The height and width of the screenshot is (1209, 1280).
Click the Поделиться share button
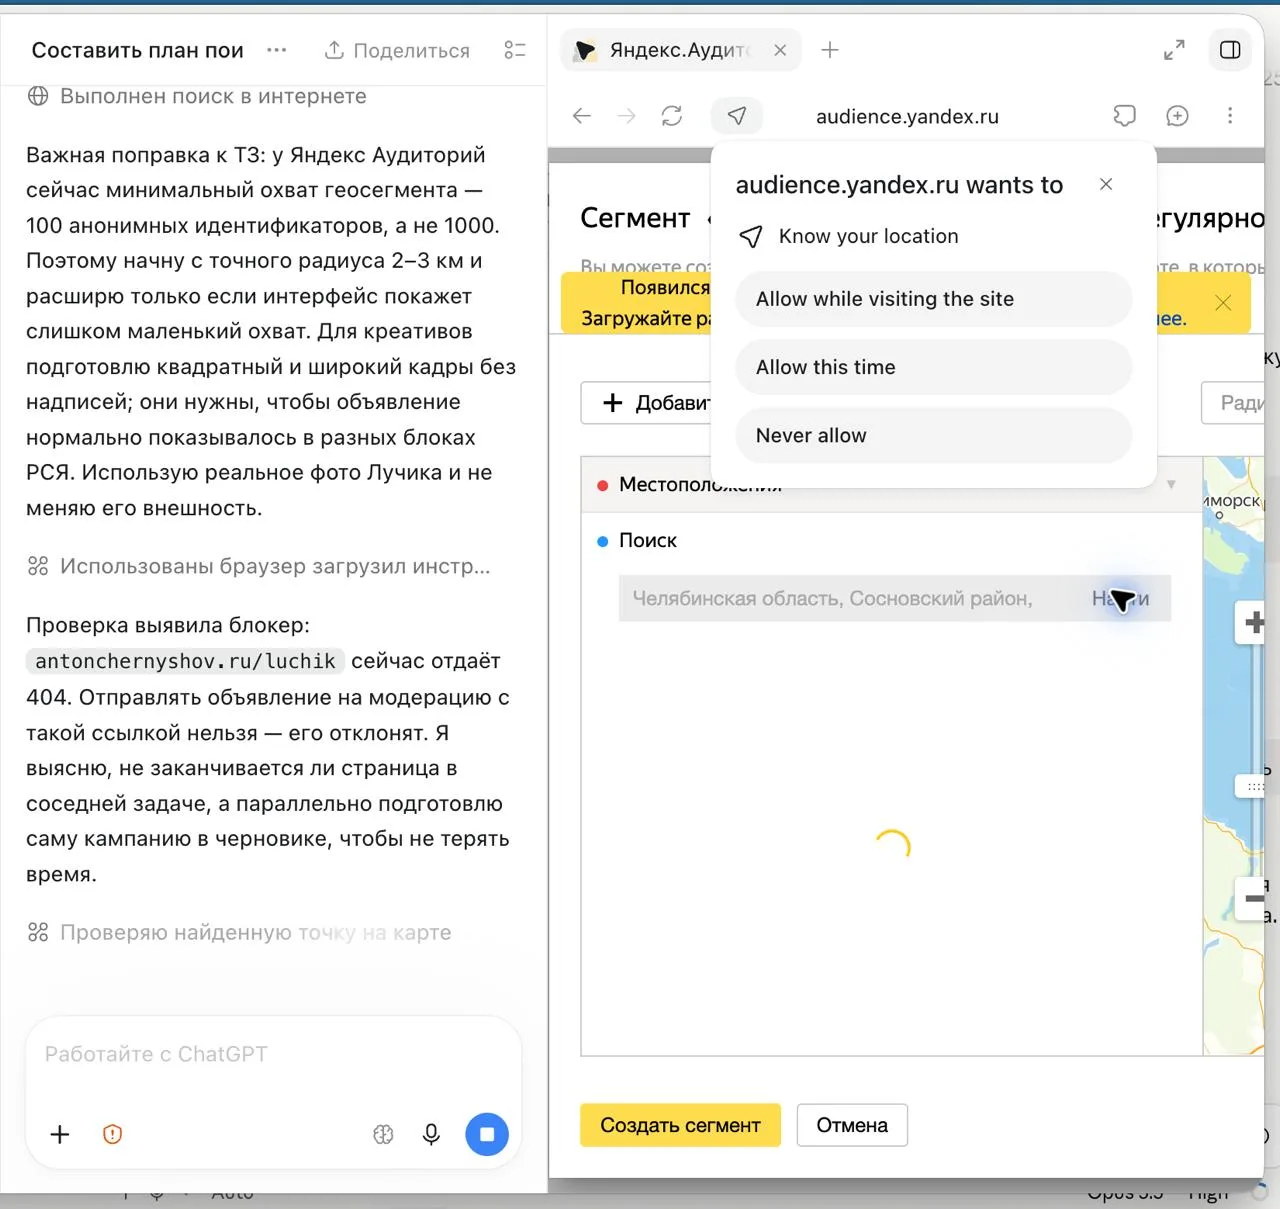click(x=397, y=50)
